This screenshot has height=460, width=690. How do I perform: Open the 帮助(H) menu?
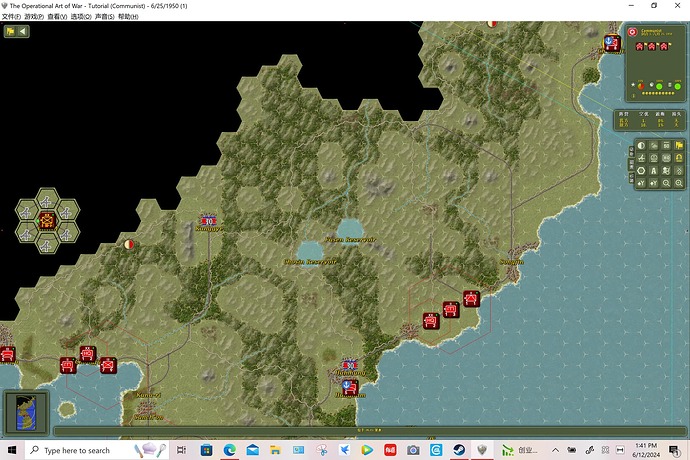click(x=128, y=17)
